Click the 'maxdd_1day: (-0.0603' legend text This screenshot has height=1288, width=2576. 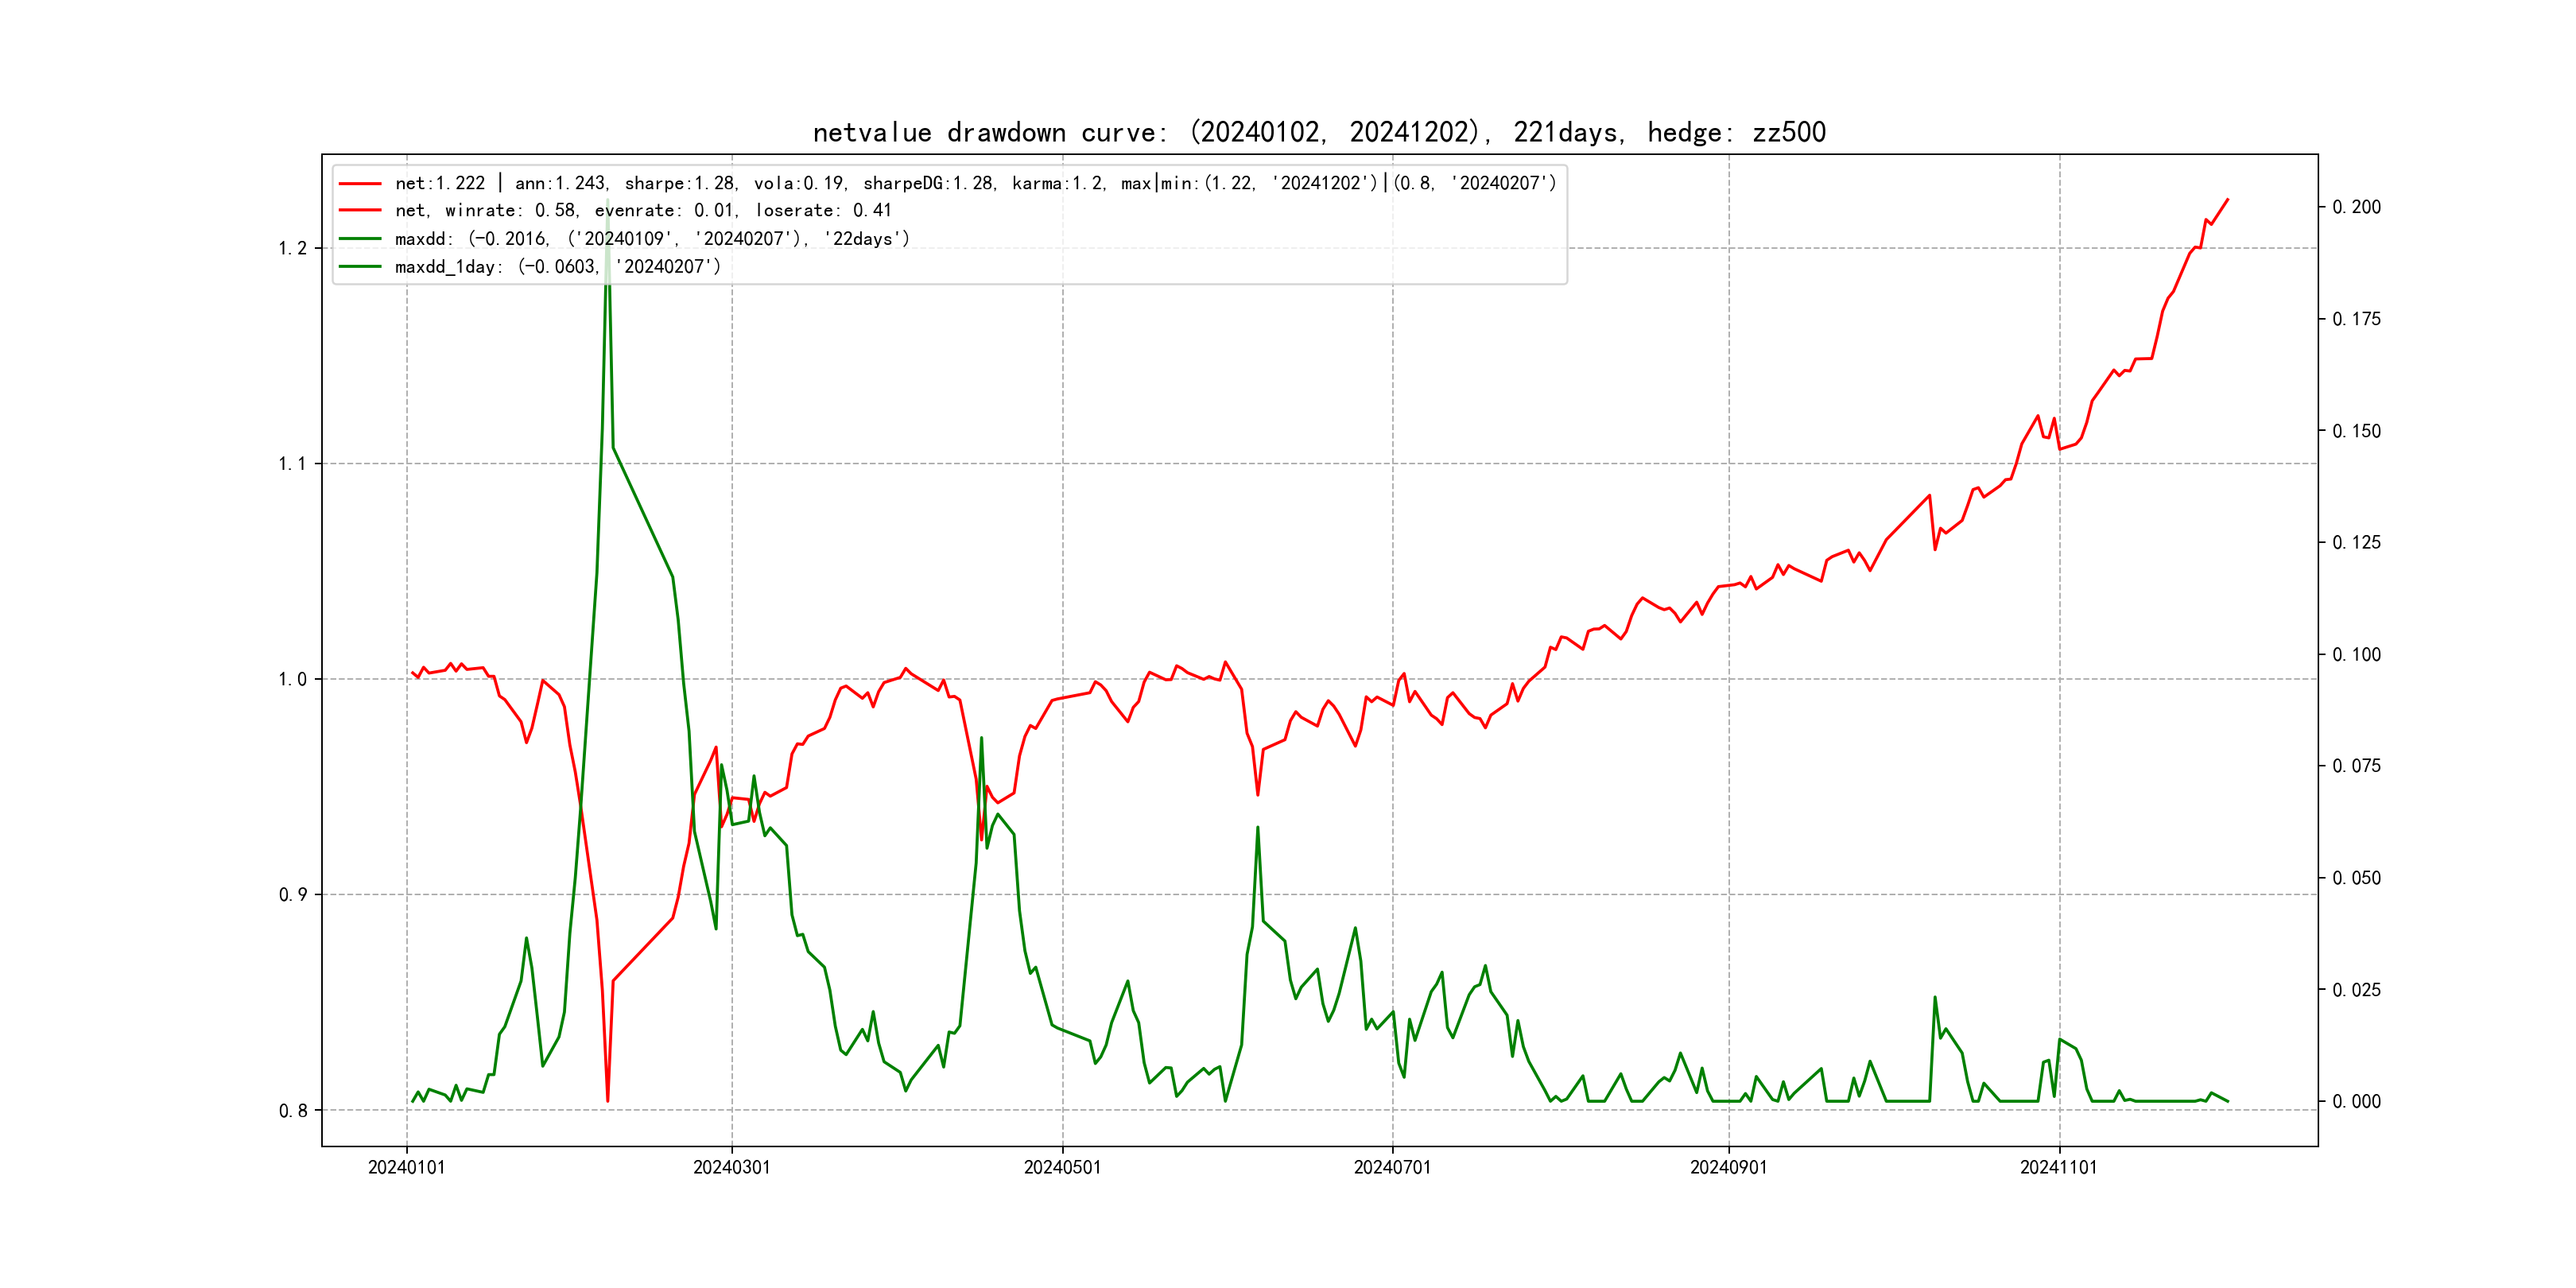coord(557,267)
